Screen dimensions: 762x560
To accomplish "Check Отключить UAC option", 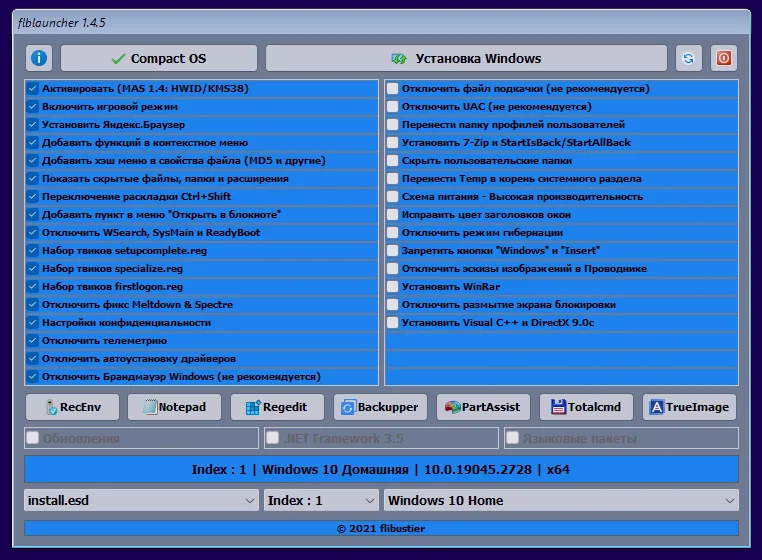I will pyautogui.click(x=393, y=106).
